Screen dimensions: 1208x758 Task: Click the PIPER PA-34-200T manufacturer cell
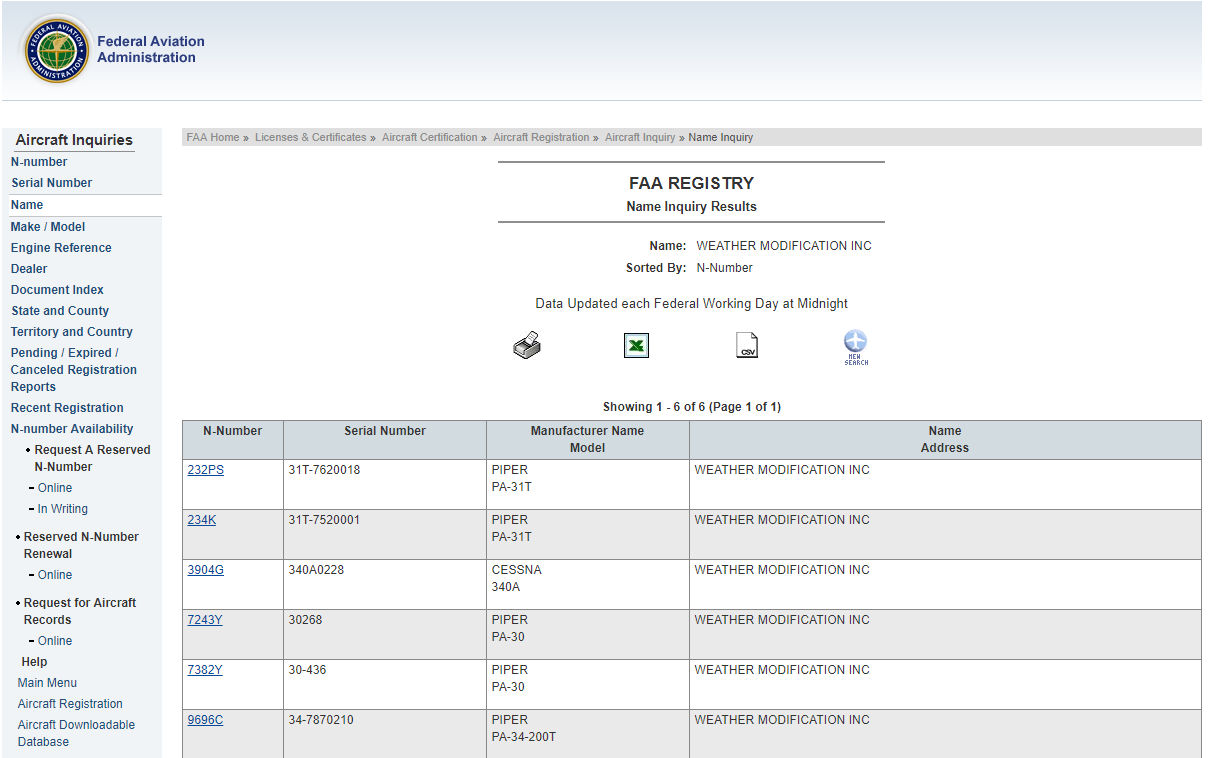[x=588, y=734]
